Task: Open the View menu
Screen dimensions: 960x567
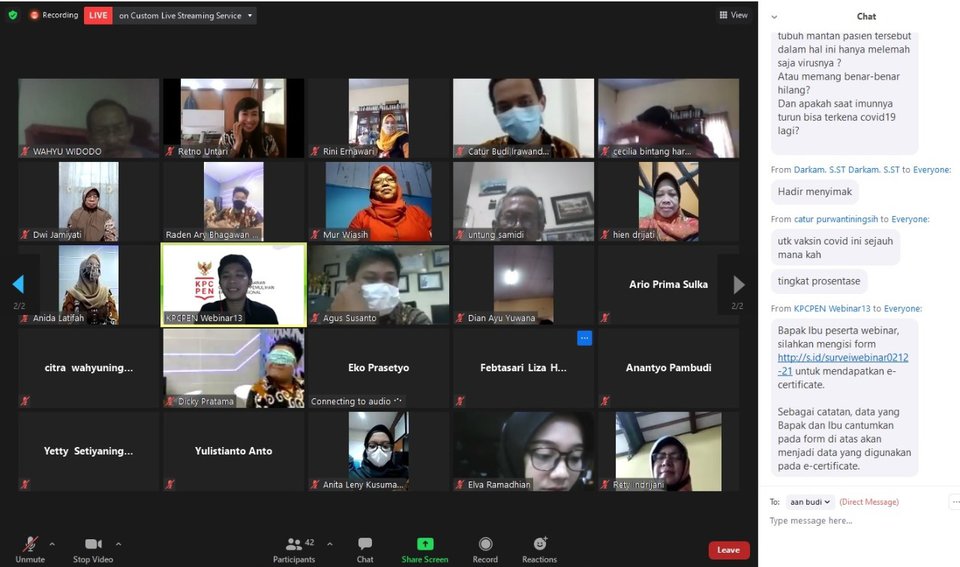Action: (x=733, y=15)
